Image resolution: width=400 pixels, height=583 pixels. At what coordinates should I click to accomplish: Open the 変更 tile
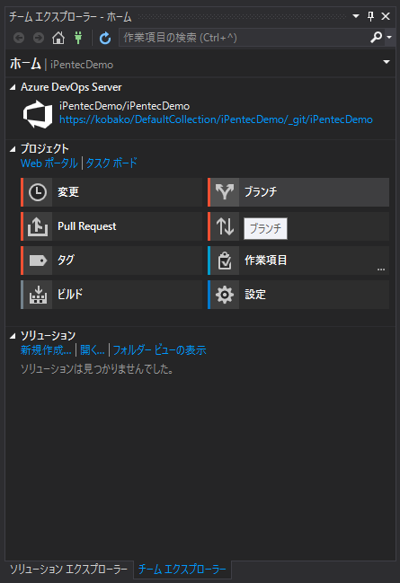111,193
